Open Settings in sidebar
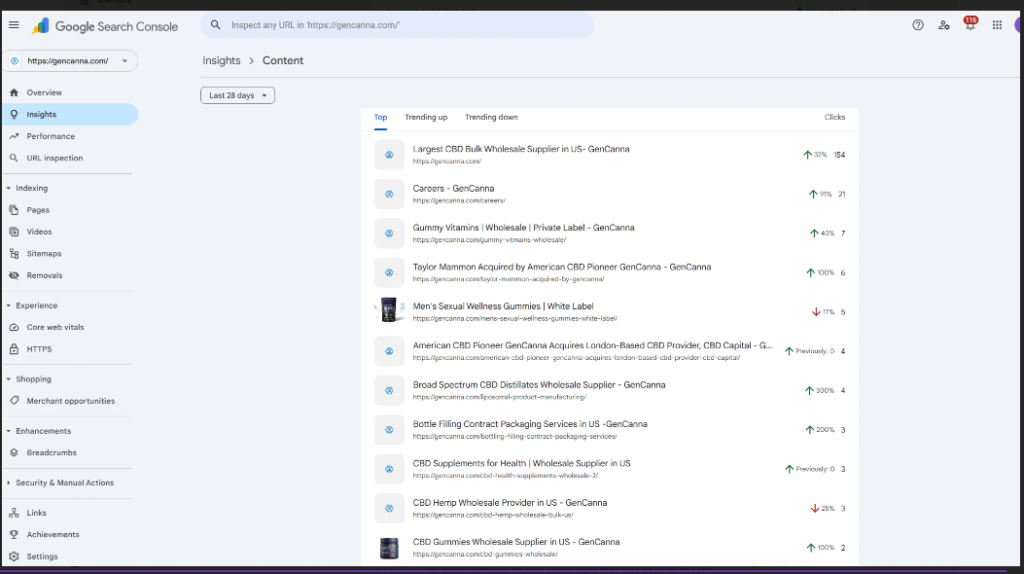 click(x=42, y=556)
